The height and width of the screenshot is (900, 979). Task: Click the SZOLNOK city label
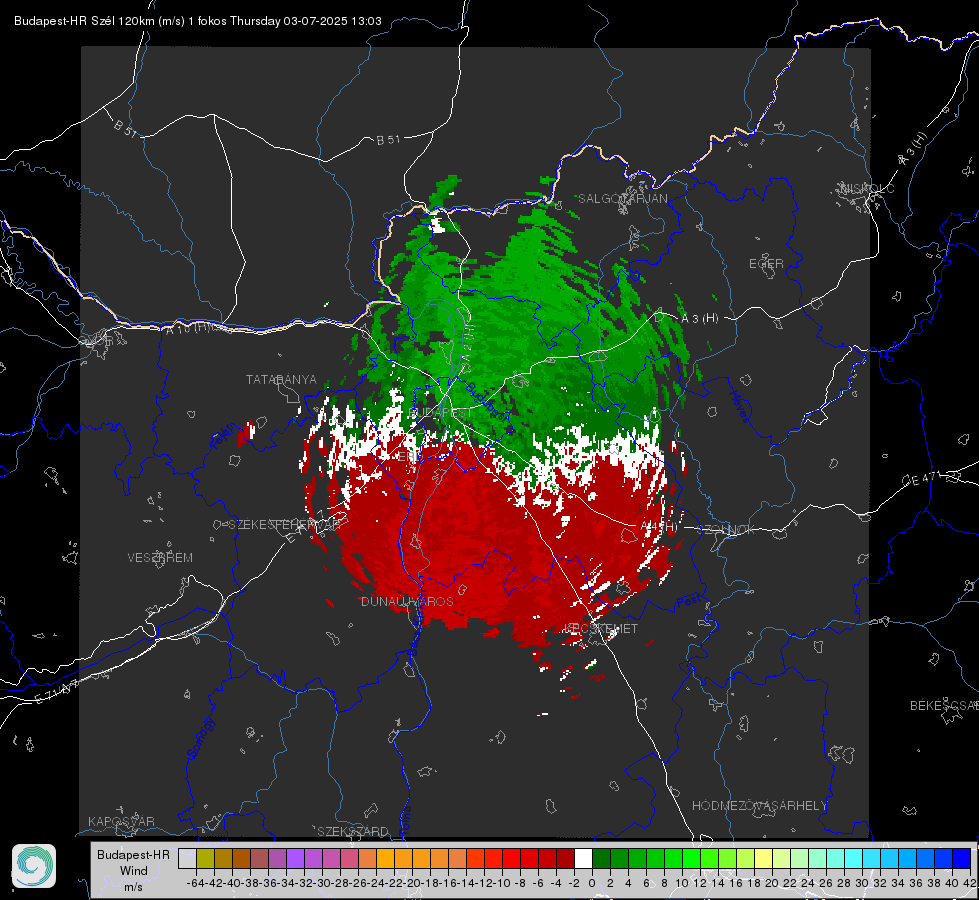(728, 529)
